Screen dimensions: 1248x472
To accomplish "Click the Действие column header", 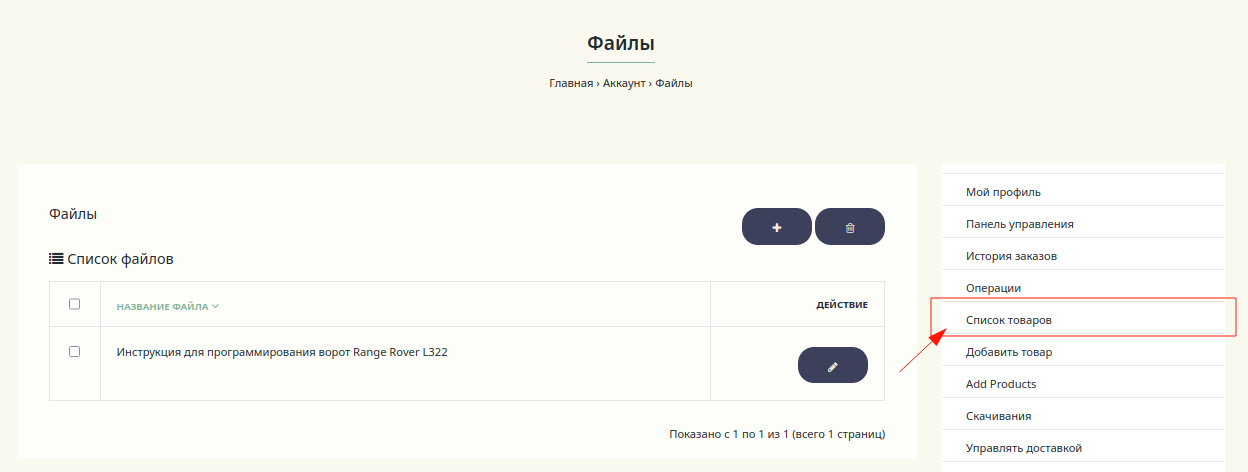I will 842,304.
